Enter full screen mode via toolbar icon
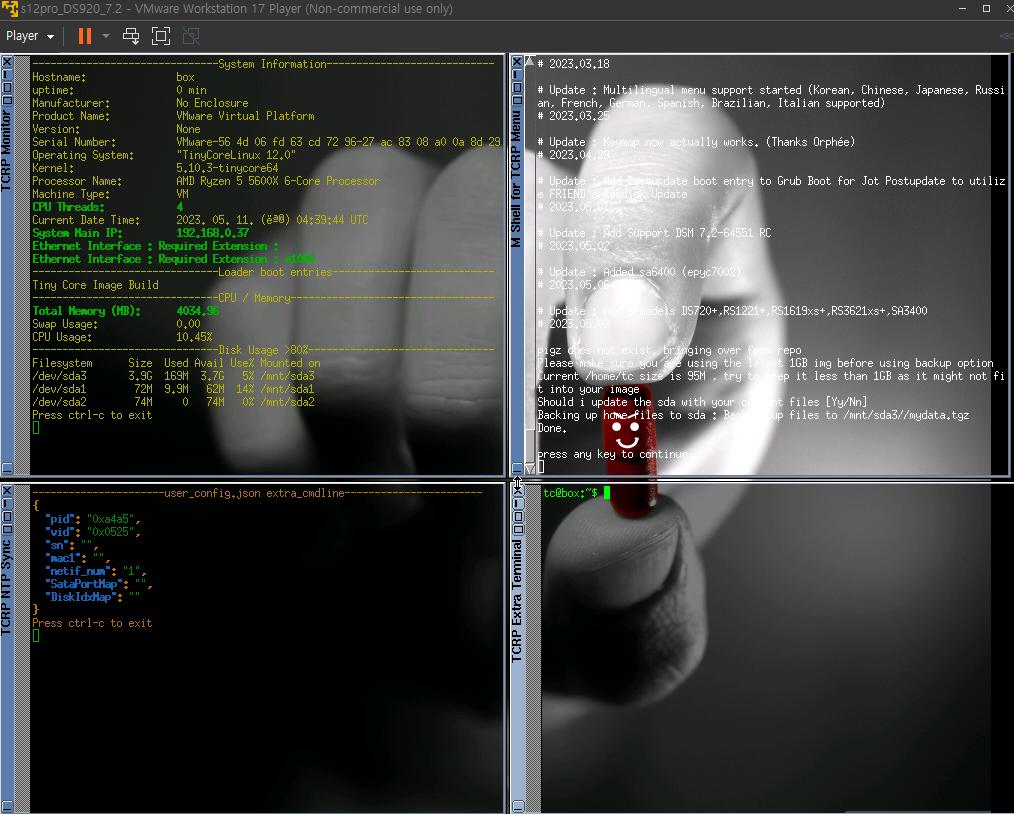Screen dimensions: 1014x814 click(161, 36)
